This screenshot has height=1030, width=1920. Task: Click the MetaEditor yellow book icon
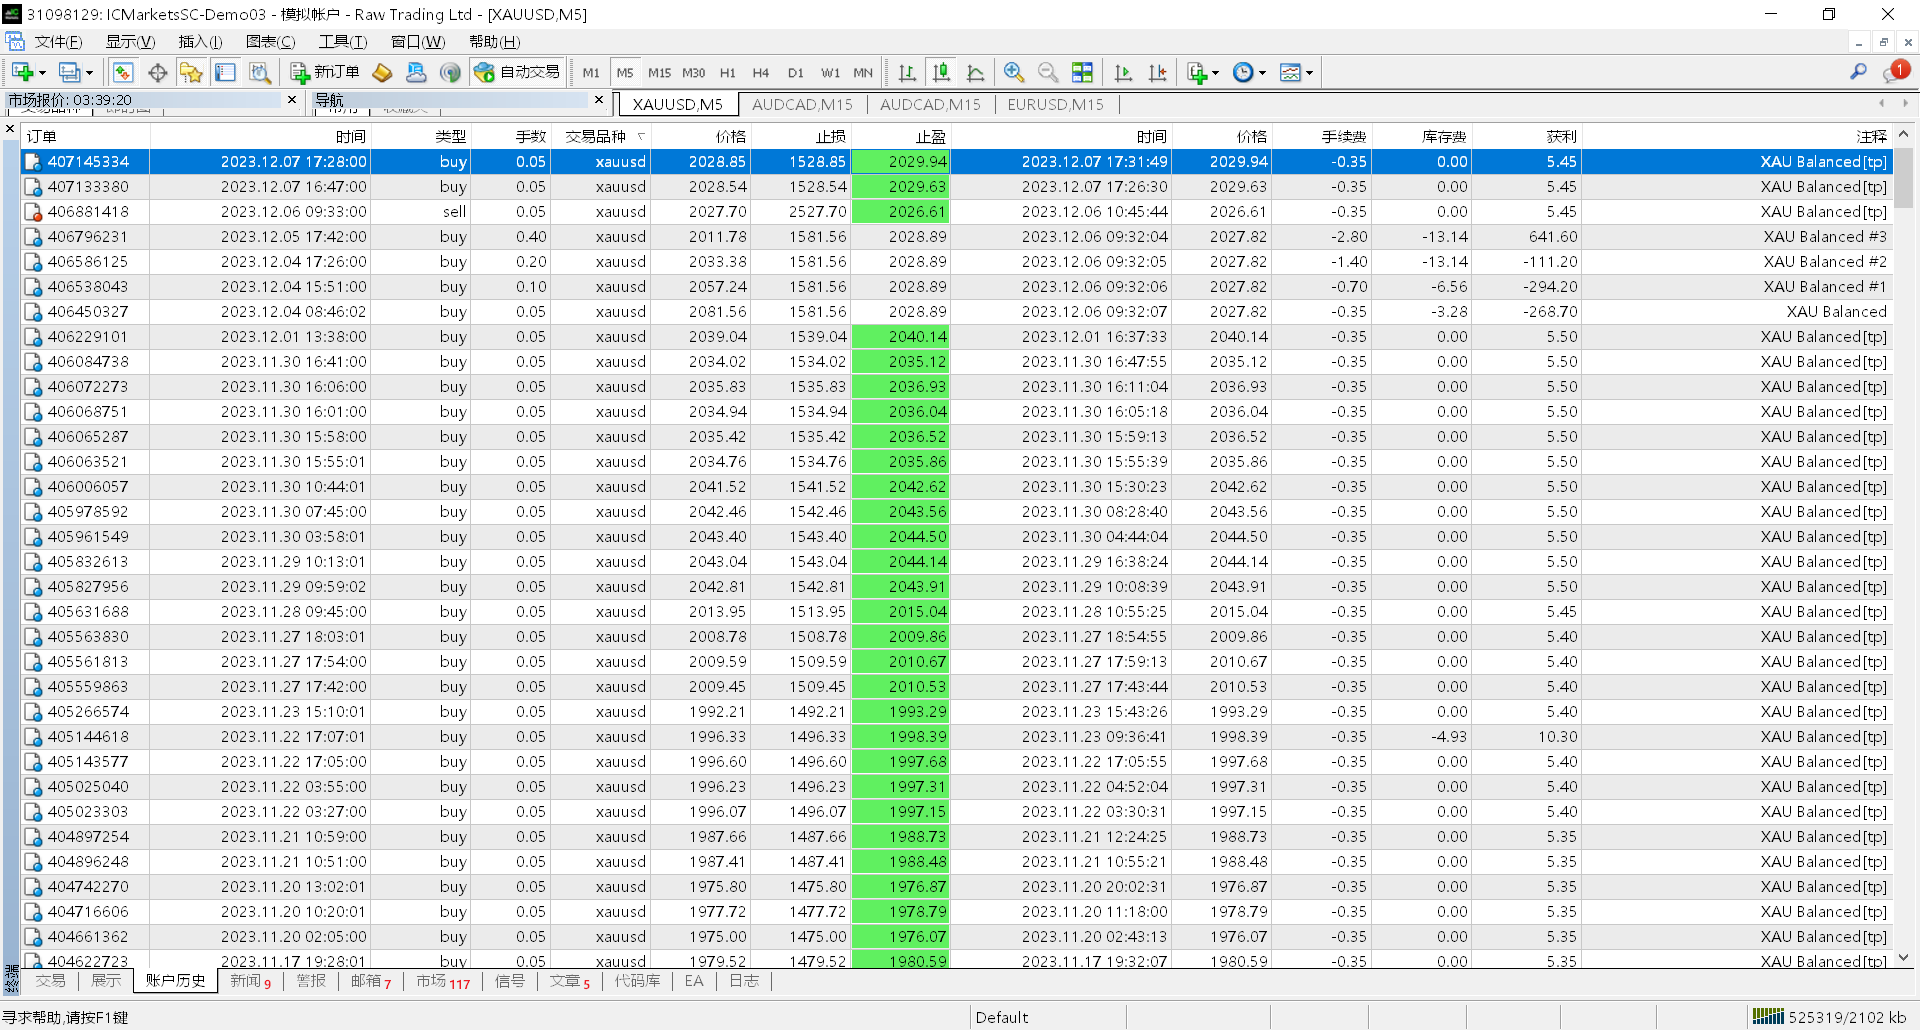[382, 72]
